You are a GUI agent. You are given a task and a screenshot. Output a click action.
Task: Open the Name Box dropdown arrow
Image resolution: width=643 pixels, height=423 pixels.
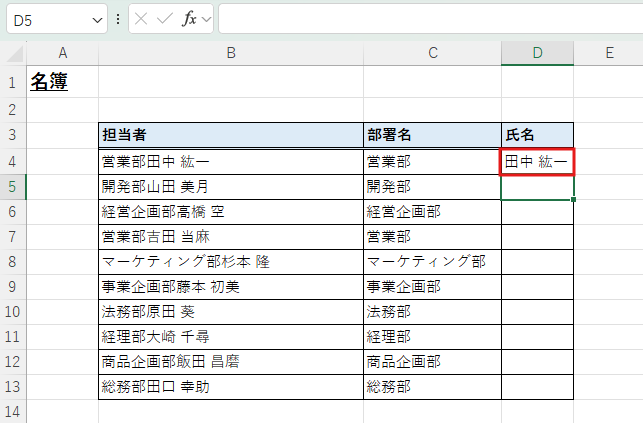[97, 19]
